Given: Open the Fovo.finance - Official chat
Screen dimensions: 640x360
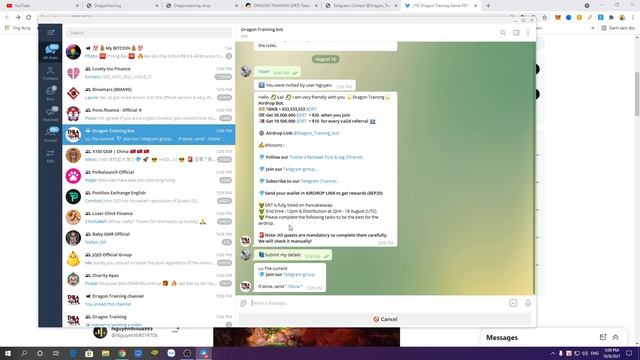Looking at the screenshot, I should point(149,114).
